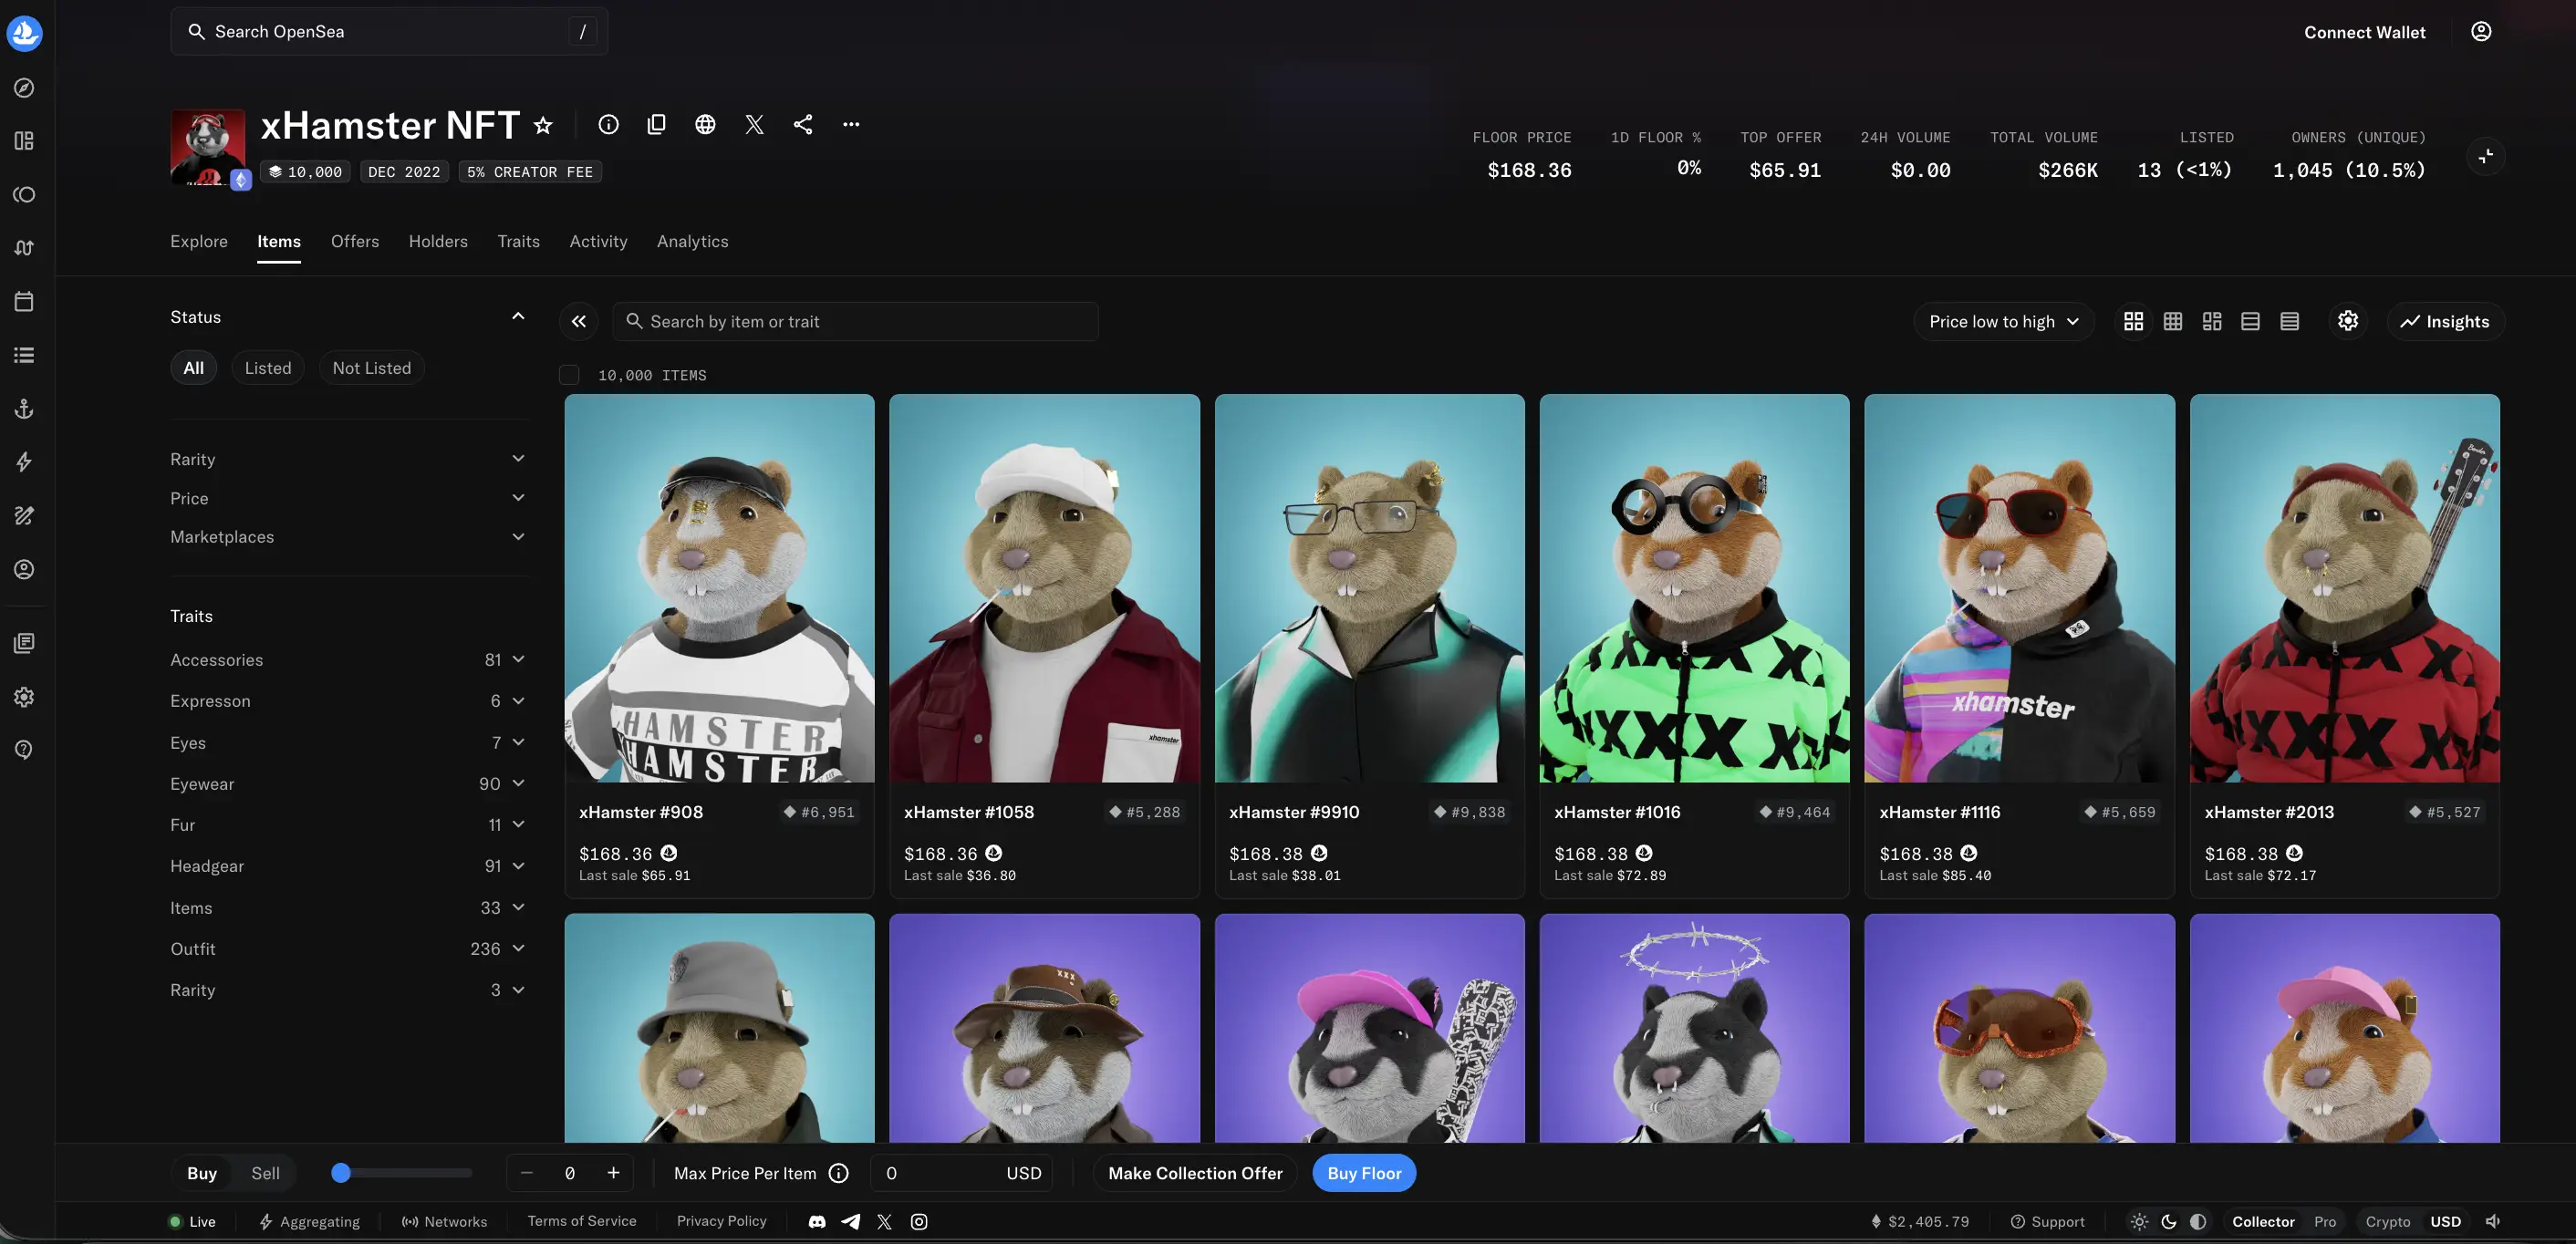Filter by Not Listed status
The width and height of the screenshot is (2576, 1244).
pos(371,368)
